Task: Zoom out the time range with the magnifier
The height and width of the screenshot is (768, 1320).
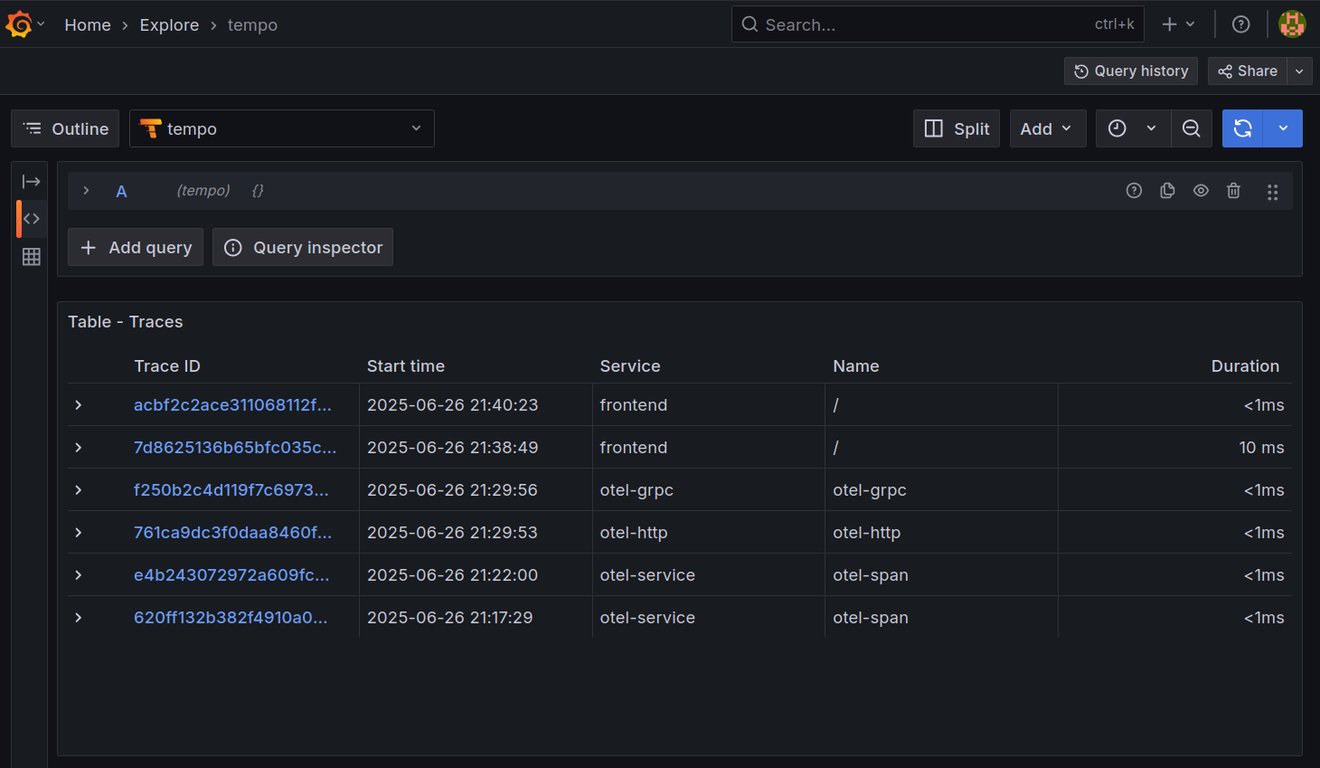Action: pos(1191,128)
